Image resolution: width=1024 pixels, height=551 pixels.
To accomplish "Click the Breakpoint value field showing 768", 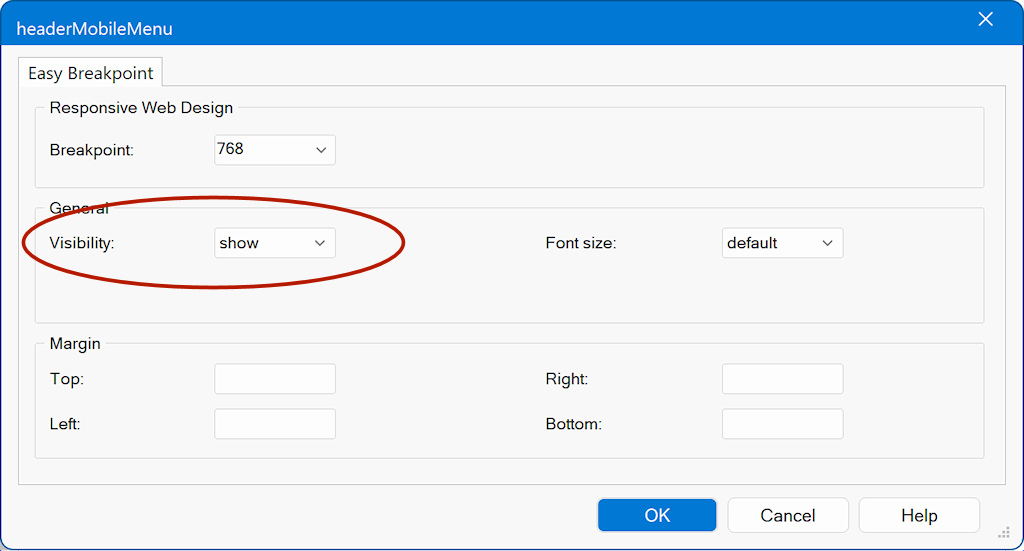I will pos(260,150).
